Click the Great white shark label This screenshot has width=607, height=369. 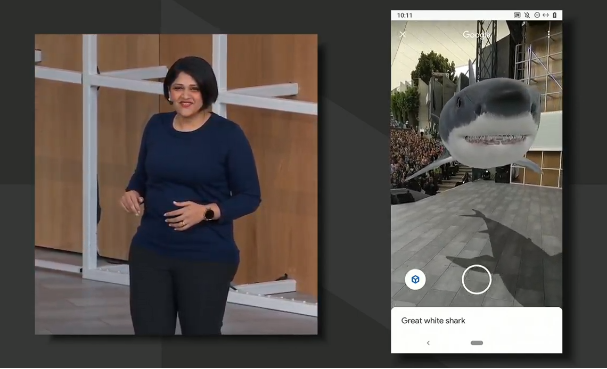tap(433, 321)
